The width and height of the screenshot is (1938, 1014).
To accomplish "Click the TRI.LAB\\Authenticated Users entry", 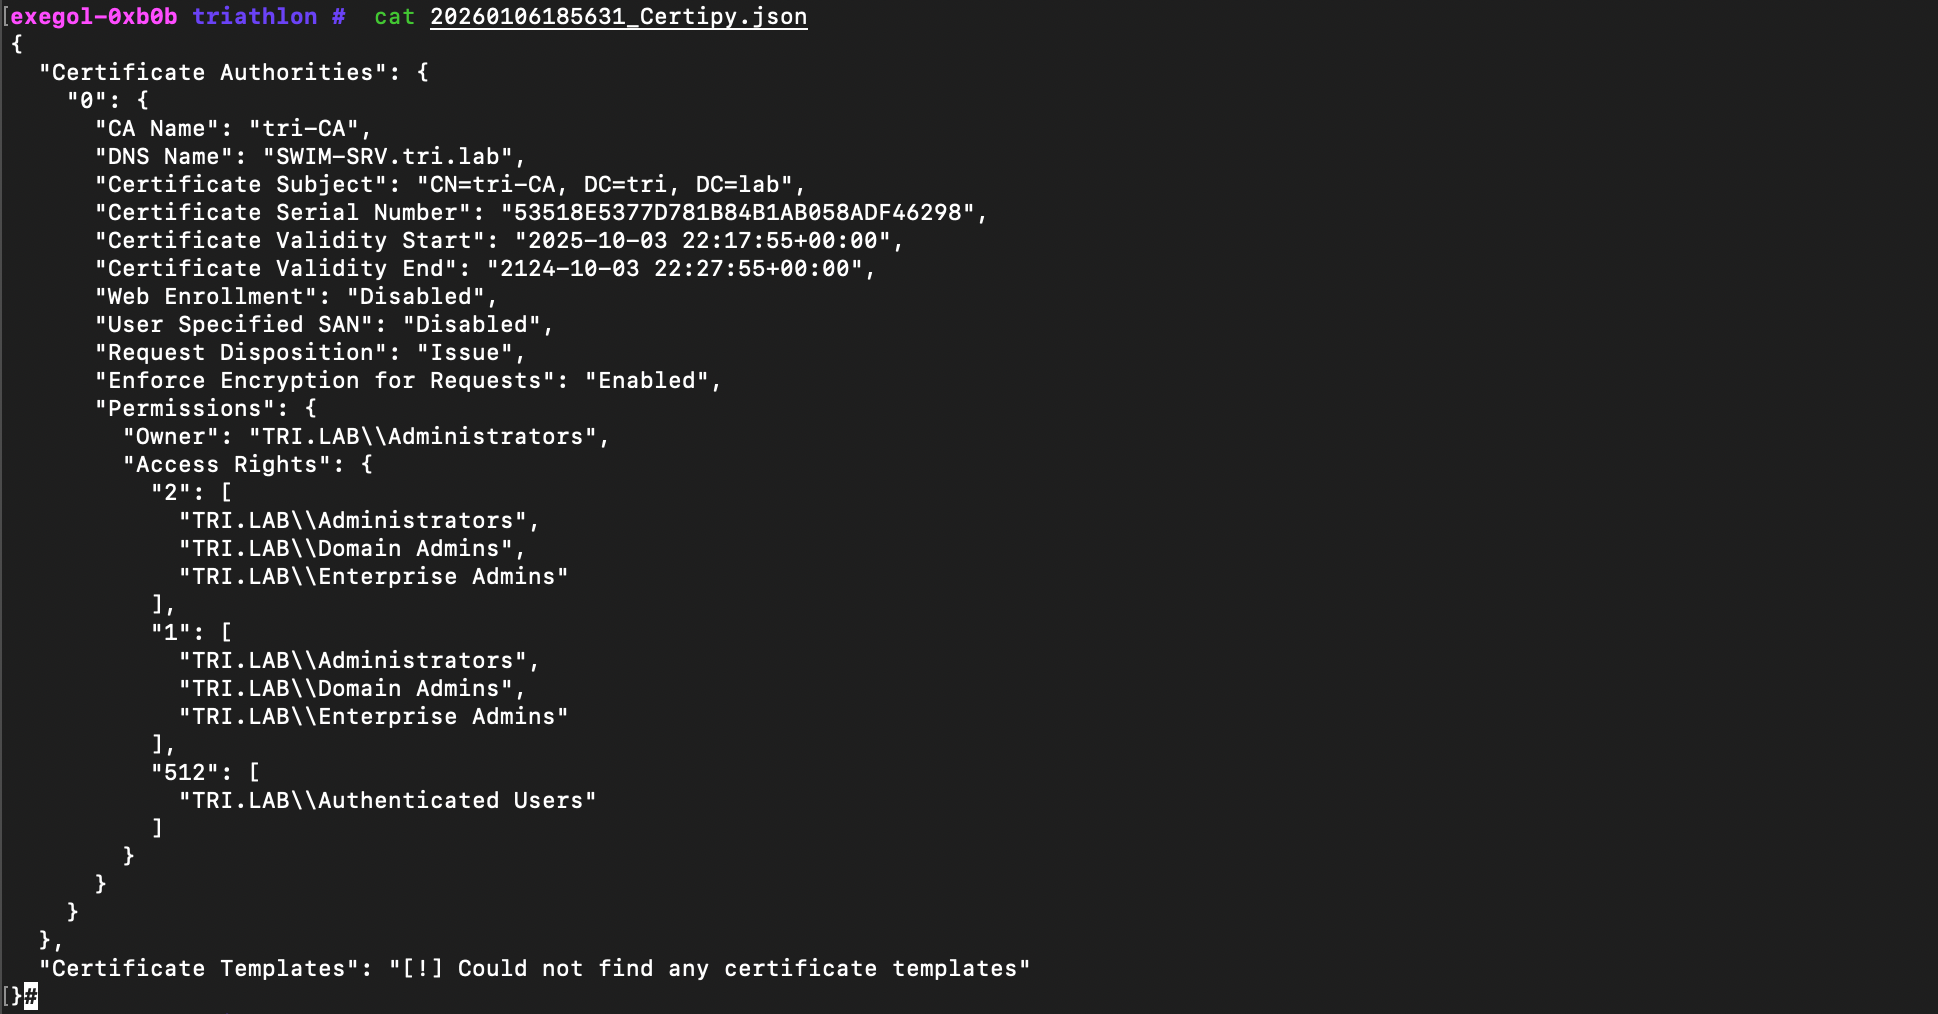I will click(387, 801).
